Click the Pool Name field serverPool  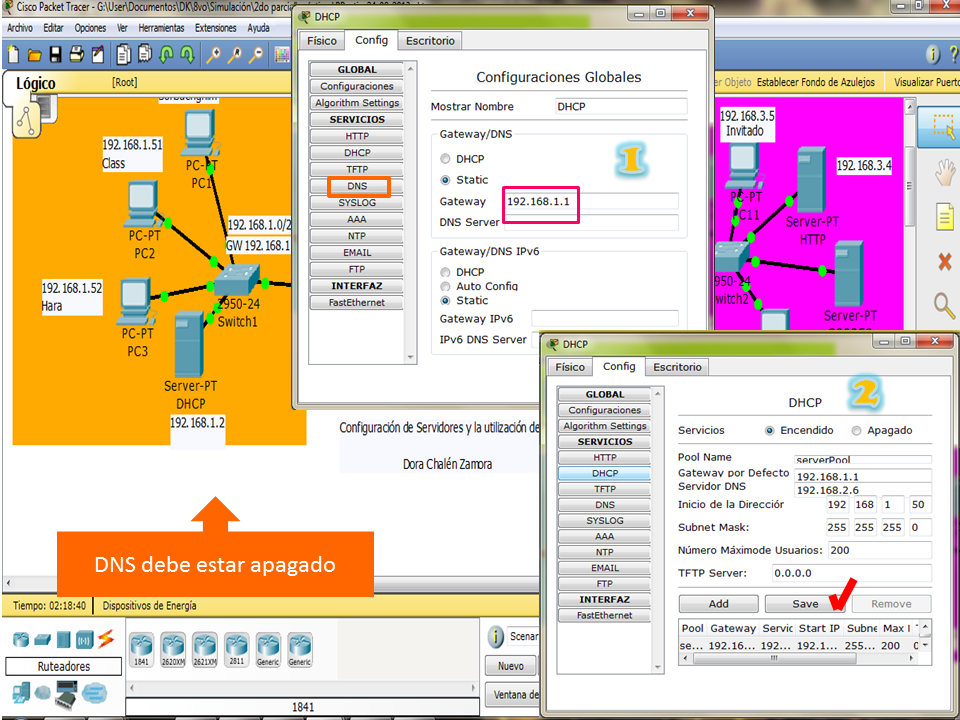(863, 459)
